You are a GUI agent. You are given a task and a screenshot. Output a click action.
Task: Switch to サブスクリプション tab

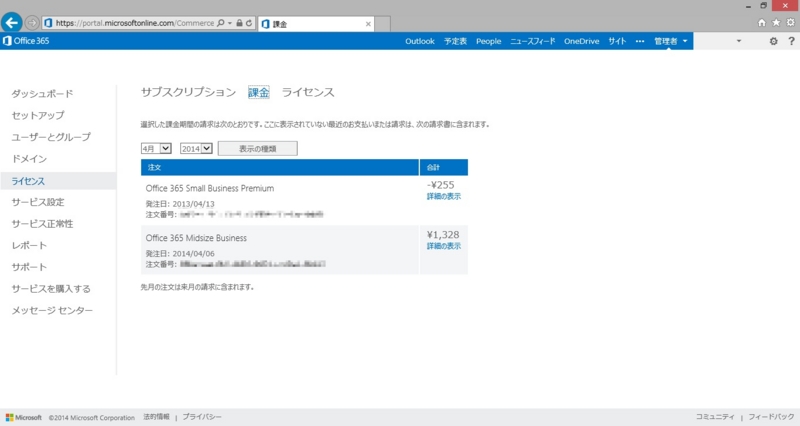(x=188, y=92)
